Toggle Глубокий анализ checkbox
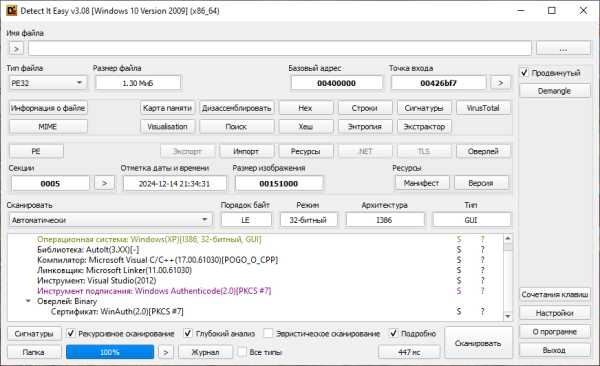 [x=188, y=333]
